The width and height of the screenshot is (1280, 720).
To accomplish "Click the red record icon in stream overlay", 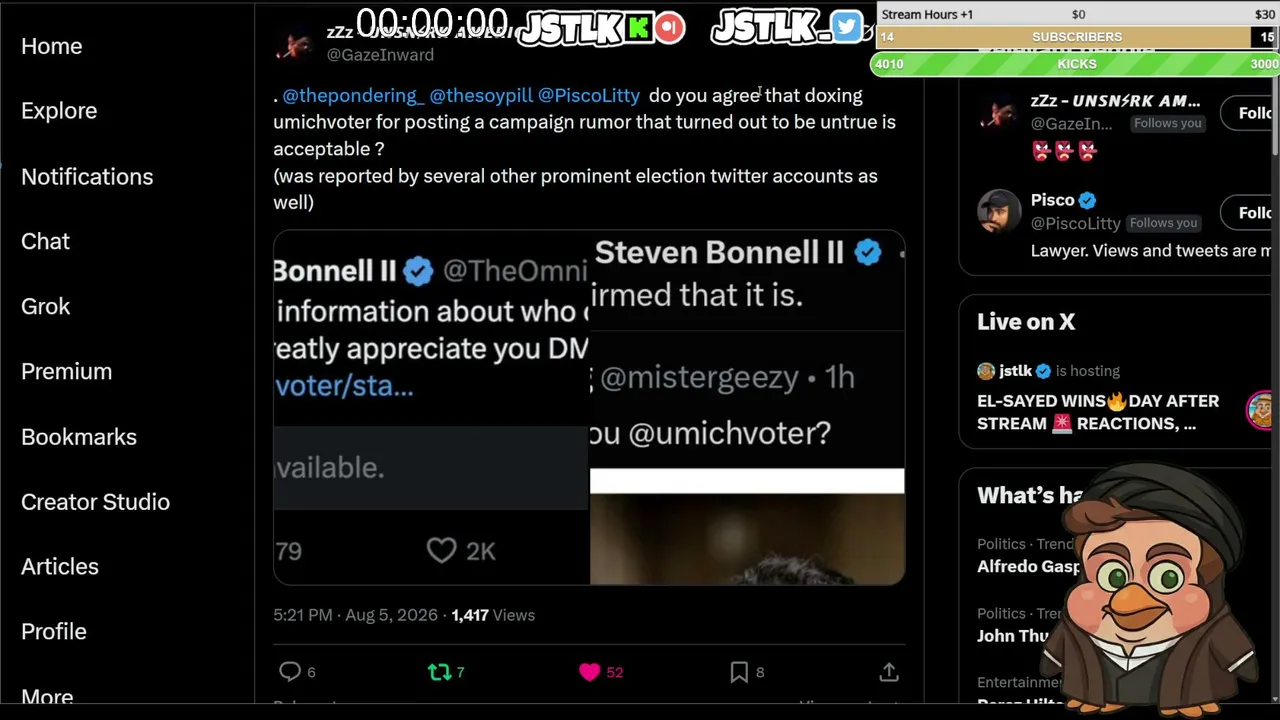I will click(670, 27).
